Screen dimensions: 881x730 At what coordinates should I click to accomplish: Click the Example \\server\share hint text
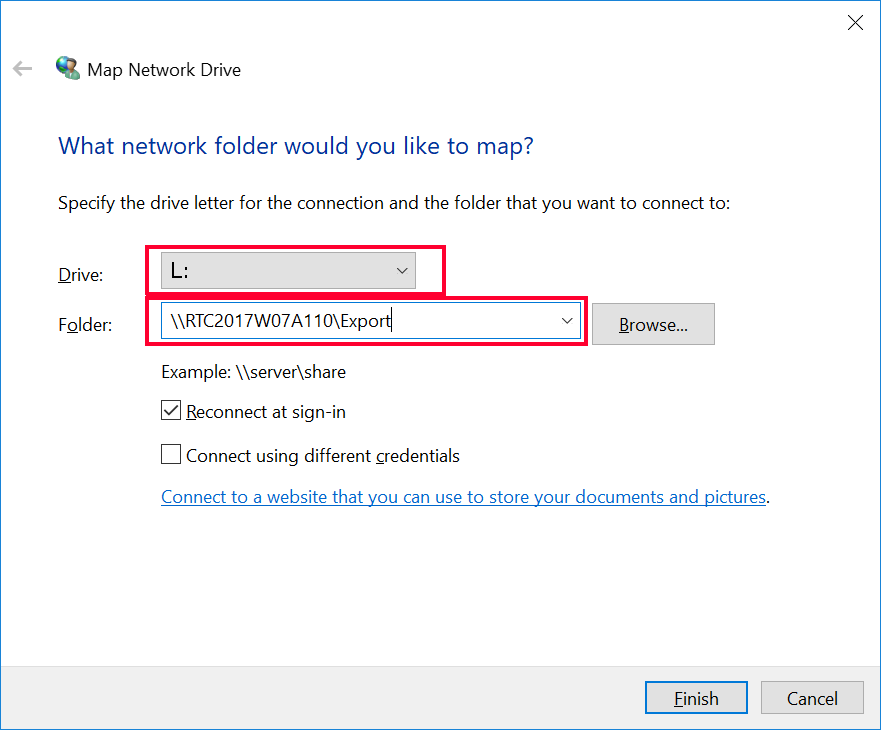(253, 372)
